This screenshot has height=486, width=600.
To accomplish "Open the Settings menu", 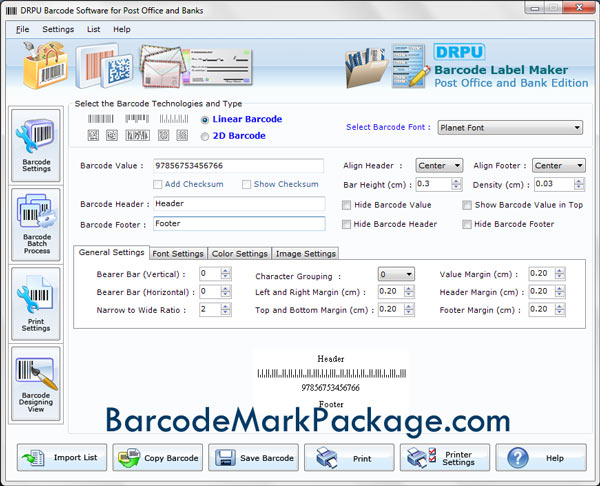I will click(x=58, y=29).
